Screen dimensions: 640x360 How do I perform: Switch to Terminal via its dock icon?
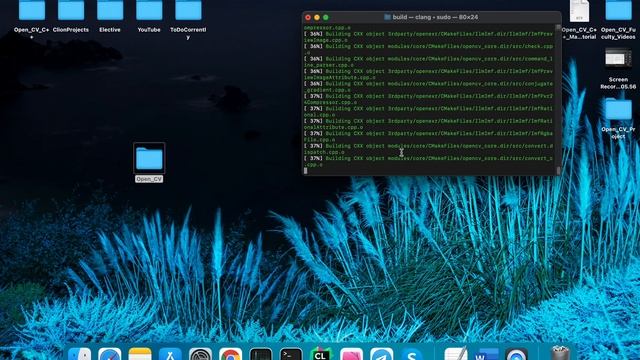click(291, 353)
